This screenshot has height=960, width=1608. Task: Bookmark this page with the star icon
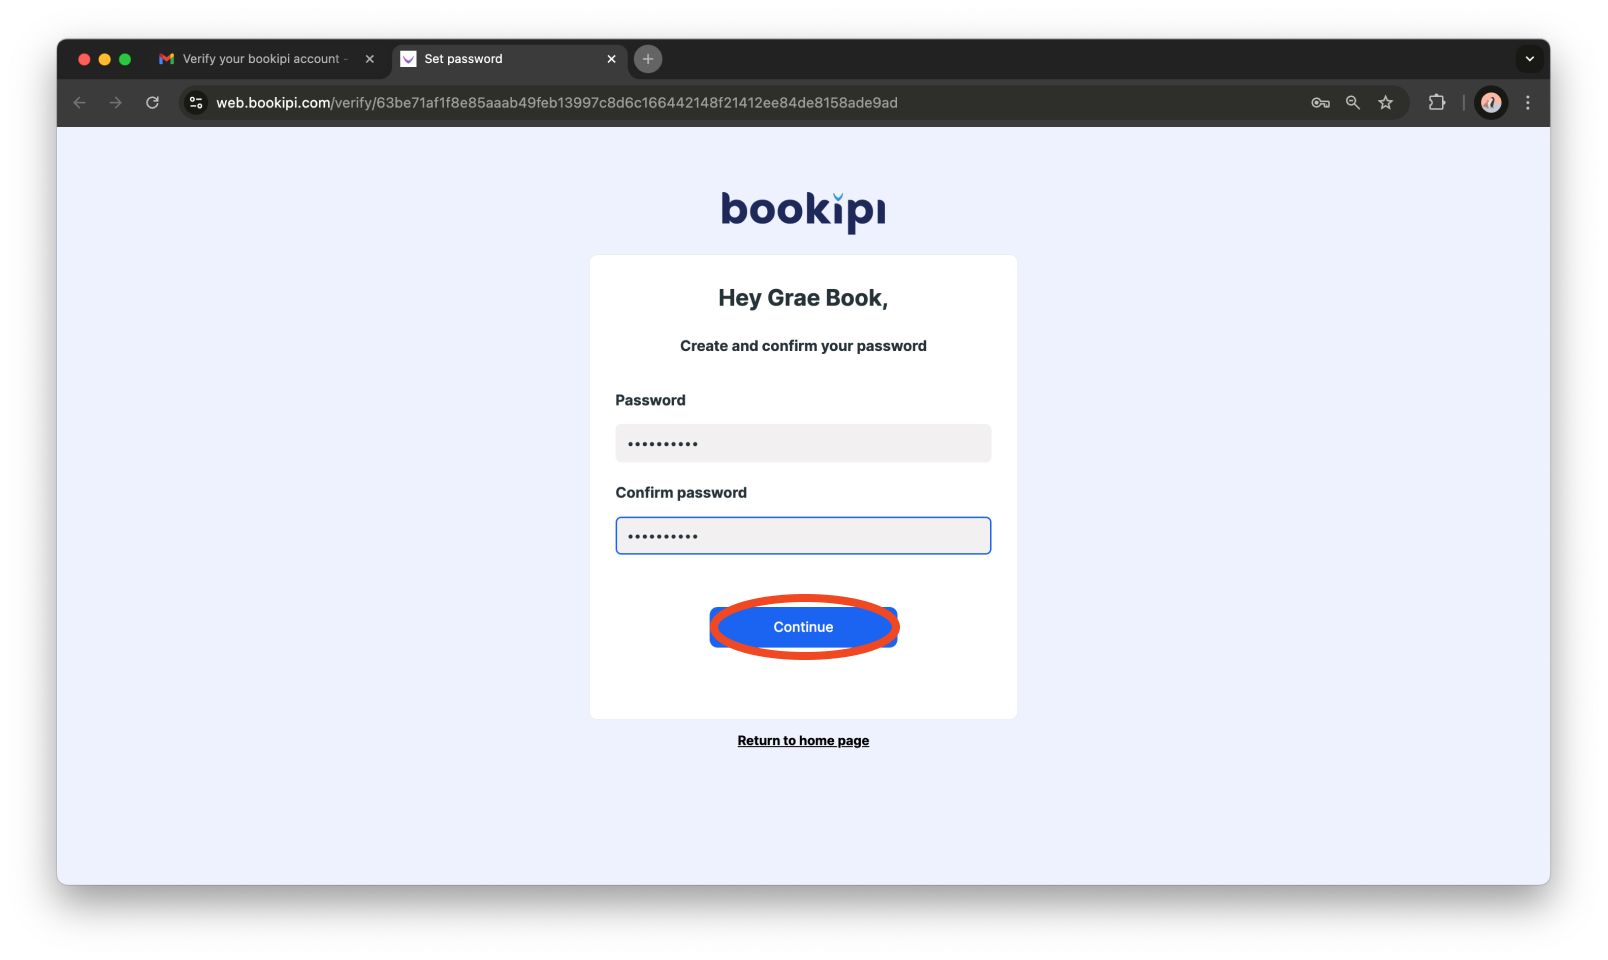[1386, 102]
